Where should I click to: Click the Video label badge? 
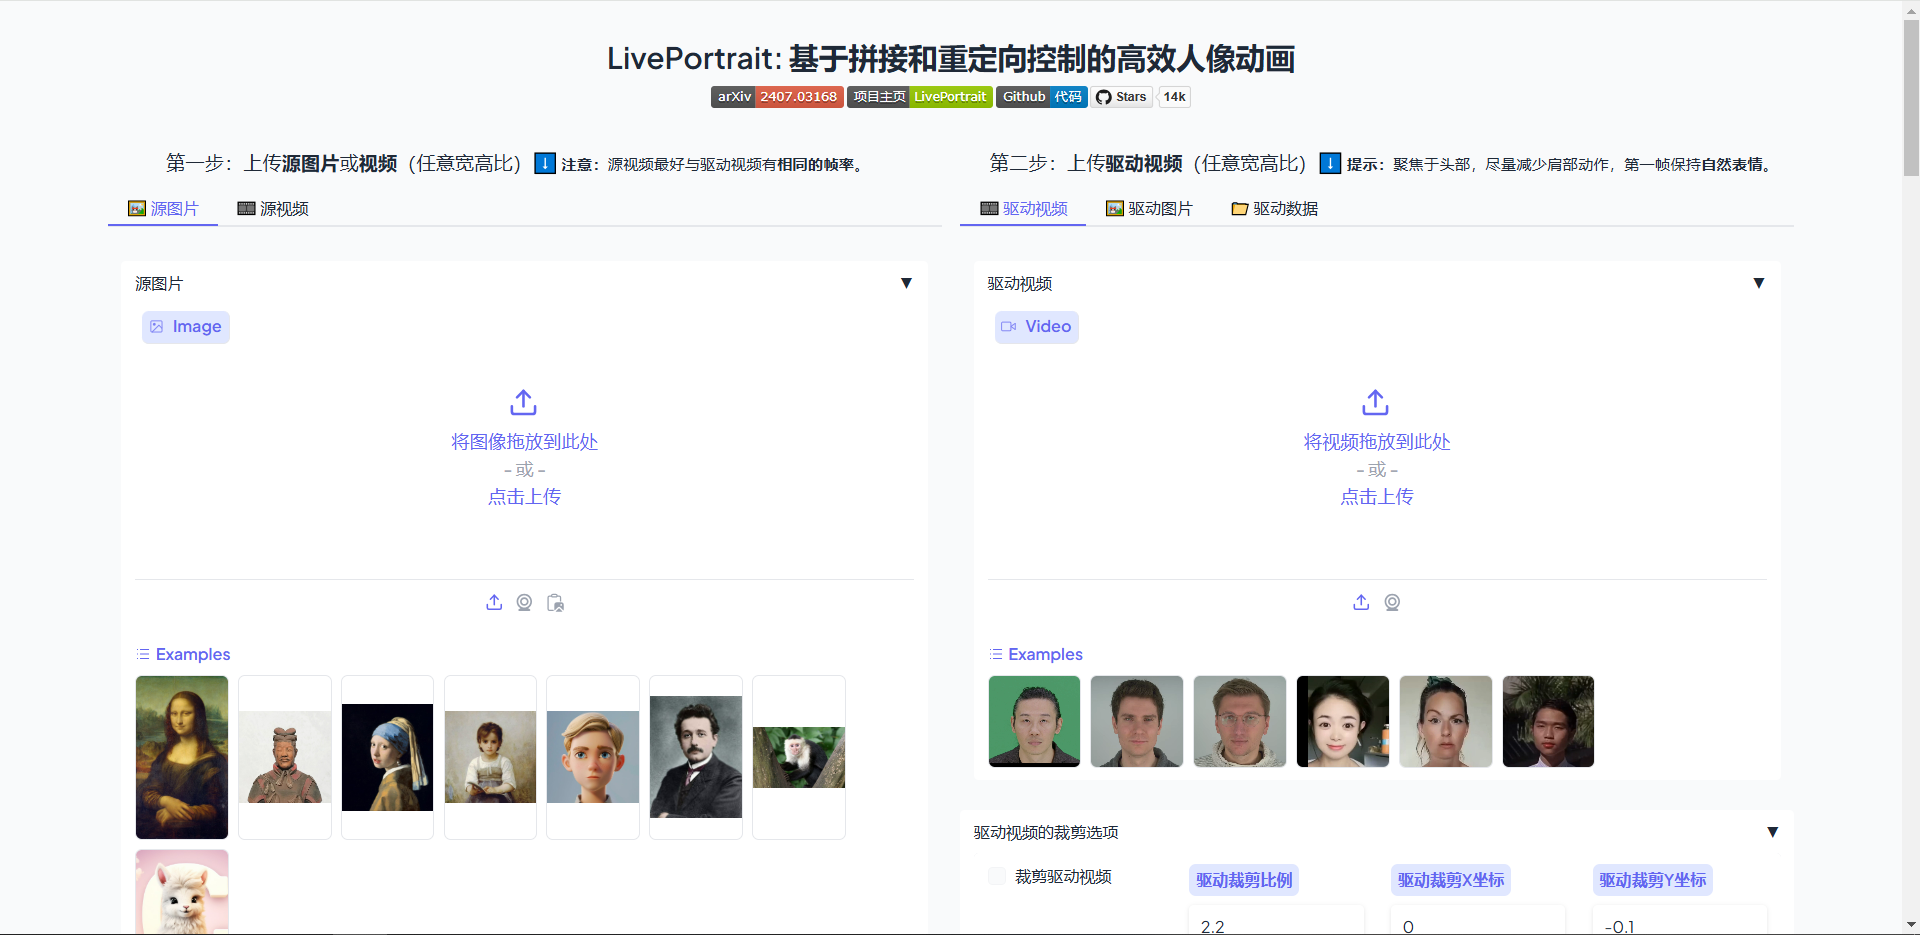pos(1037,327)
